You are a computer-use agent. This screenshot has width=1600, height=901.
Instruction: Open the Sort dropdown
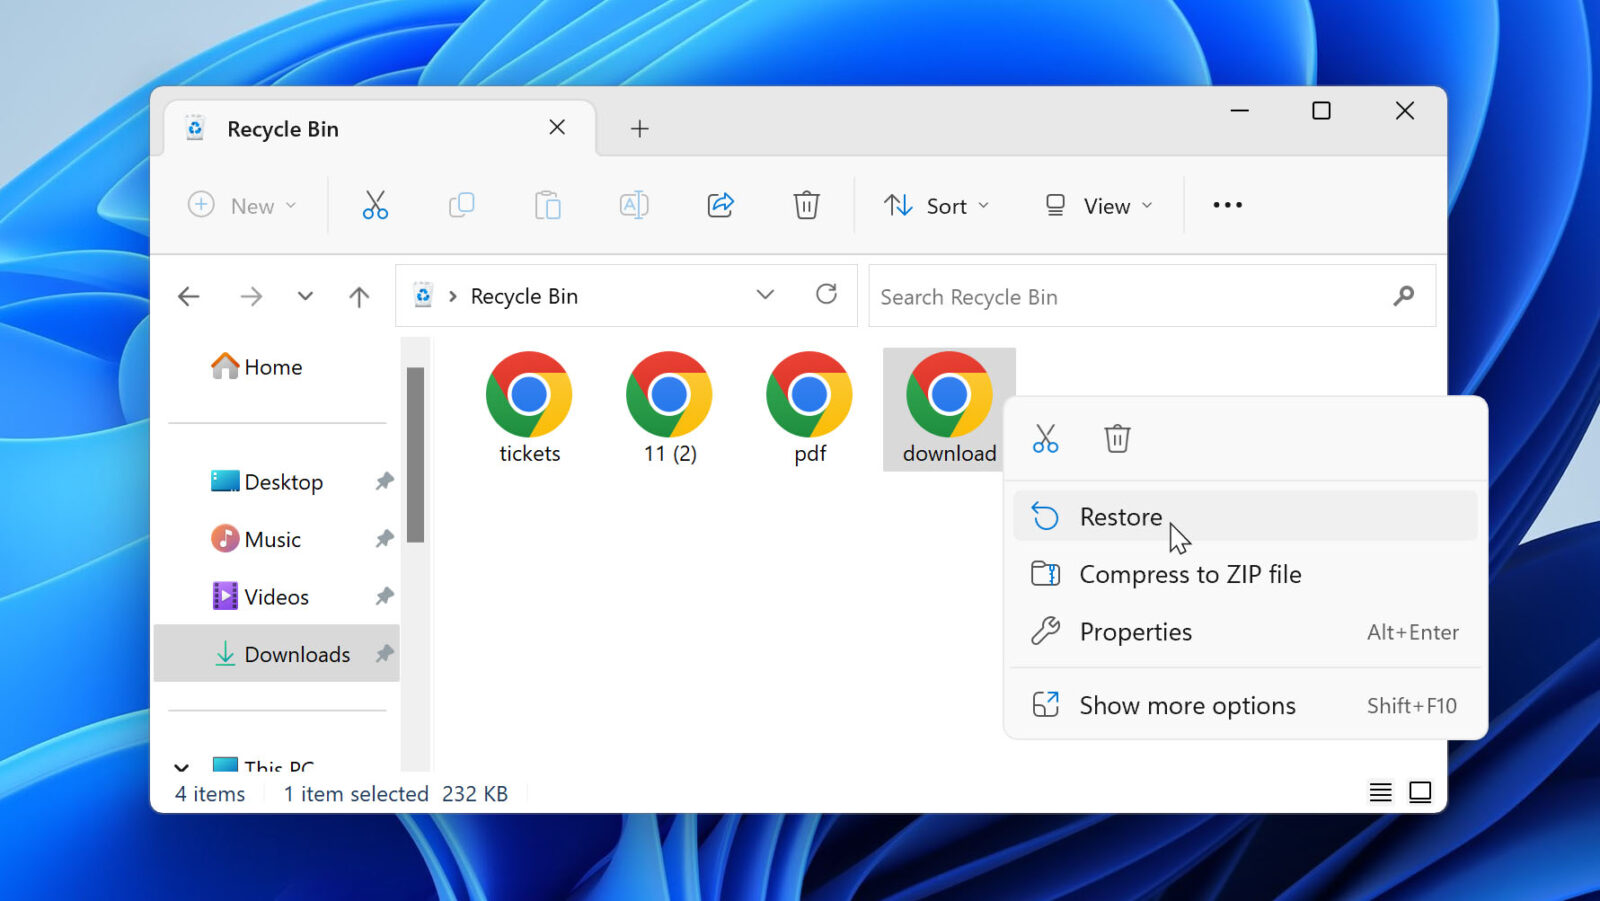936,205
